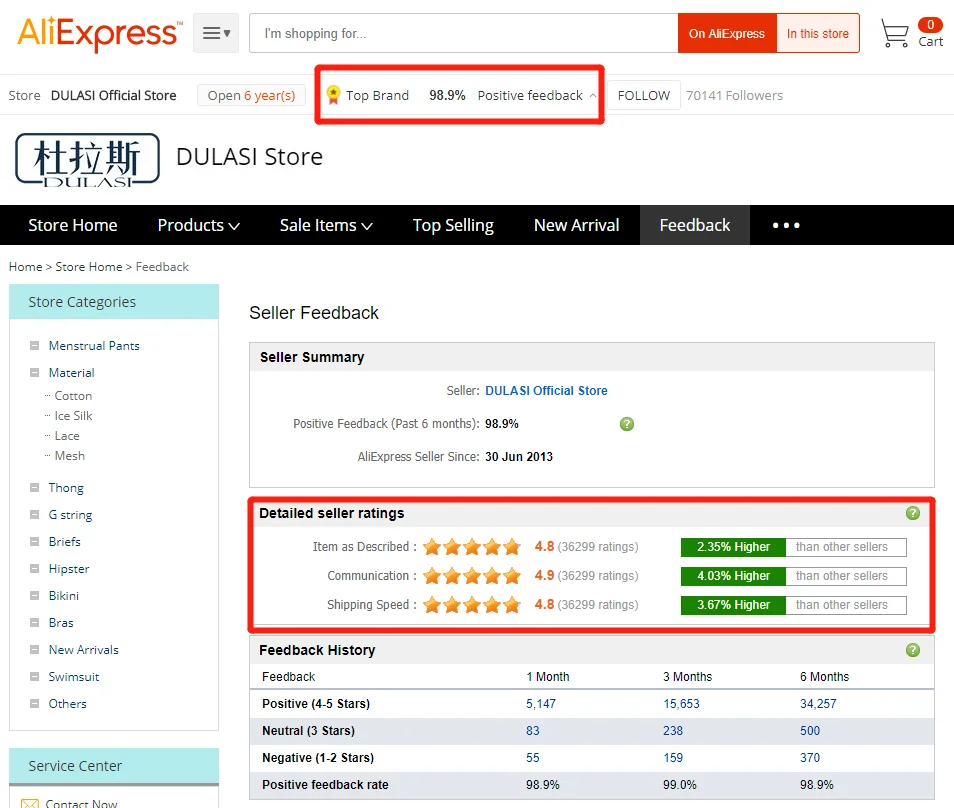Viewport: 954px width, 808px height.
Task: Click the DULASI store logo image
Action: point(88,159)
